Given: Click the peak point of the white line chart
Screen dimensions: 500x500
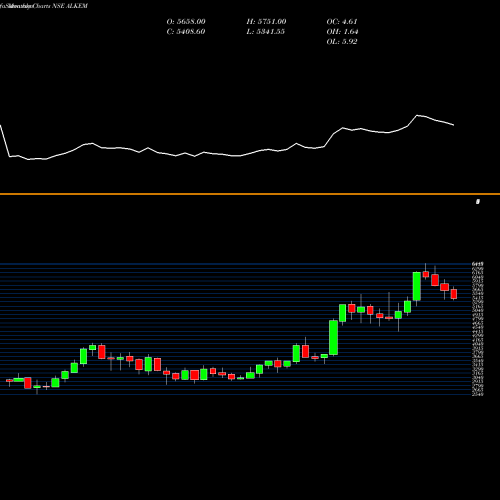Looking at the screenshot, I should pyautogui.click(x=417, y=115).
